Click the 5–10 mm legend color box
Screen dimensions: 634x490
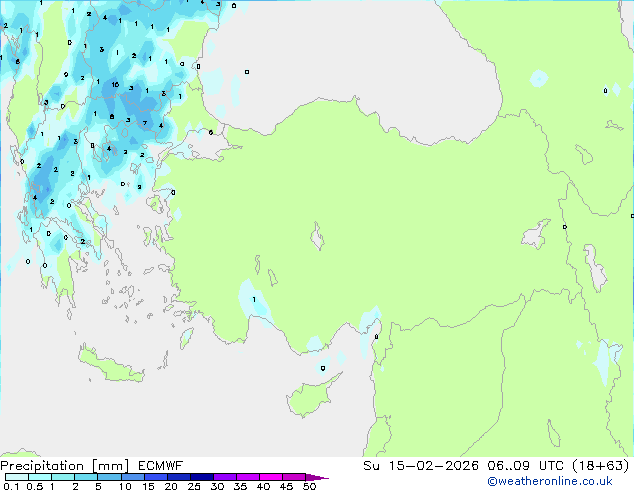(x=109, y=477)
